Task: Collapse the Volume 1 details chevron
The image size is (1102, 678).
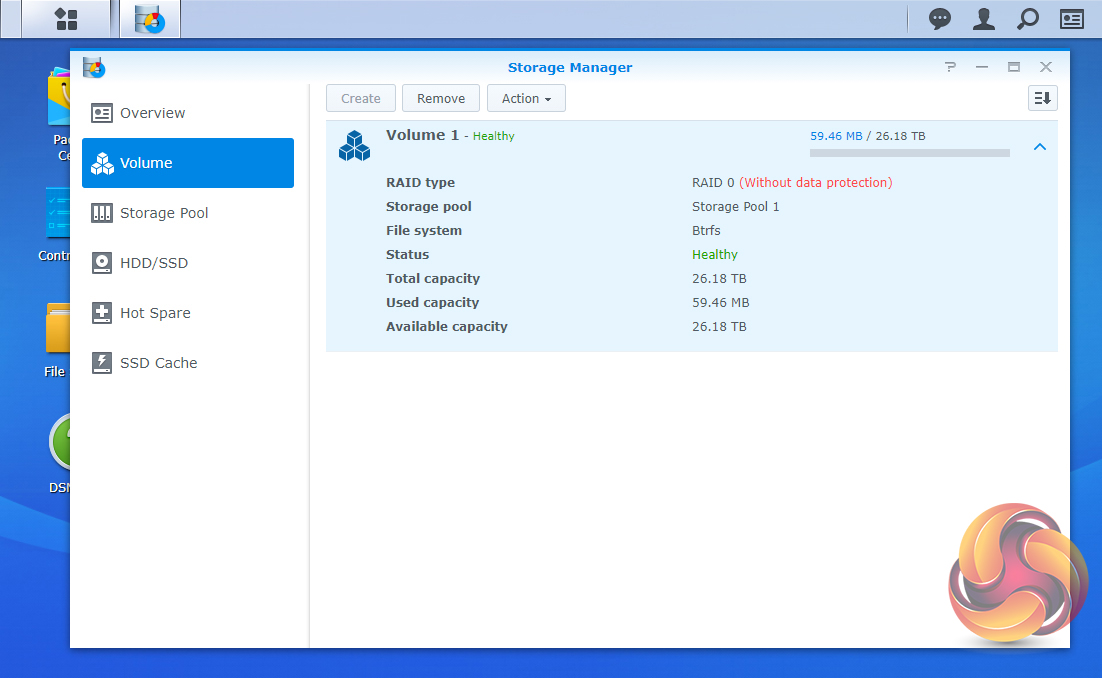Action: (1040, 147)
